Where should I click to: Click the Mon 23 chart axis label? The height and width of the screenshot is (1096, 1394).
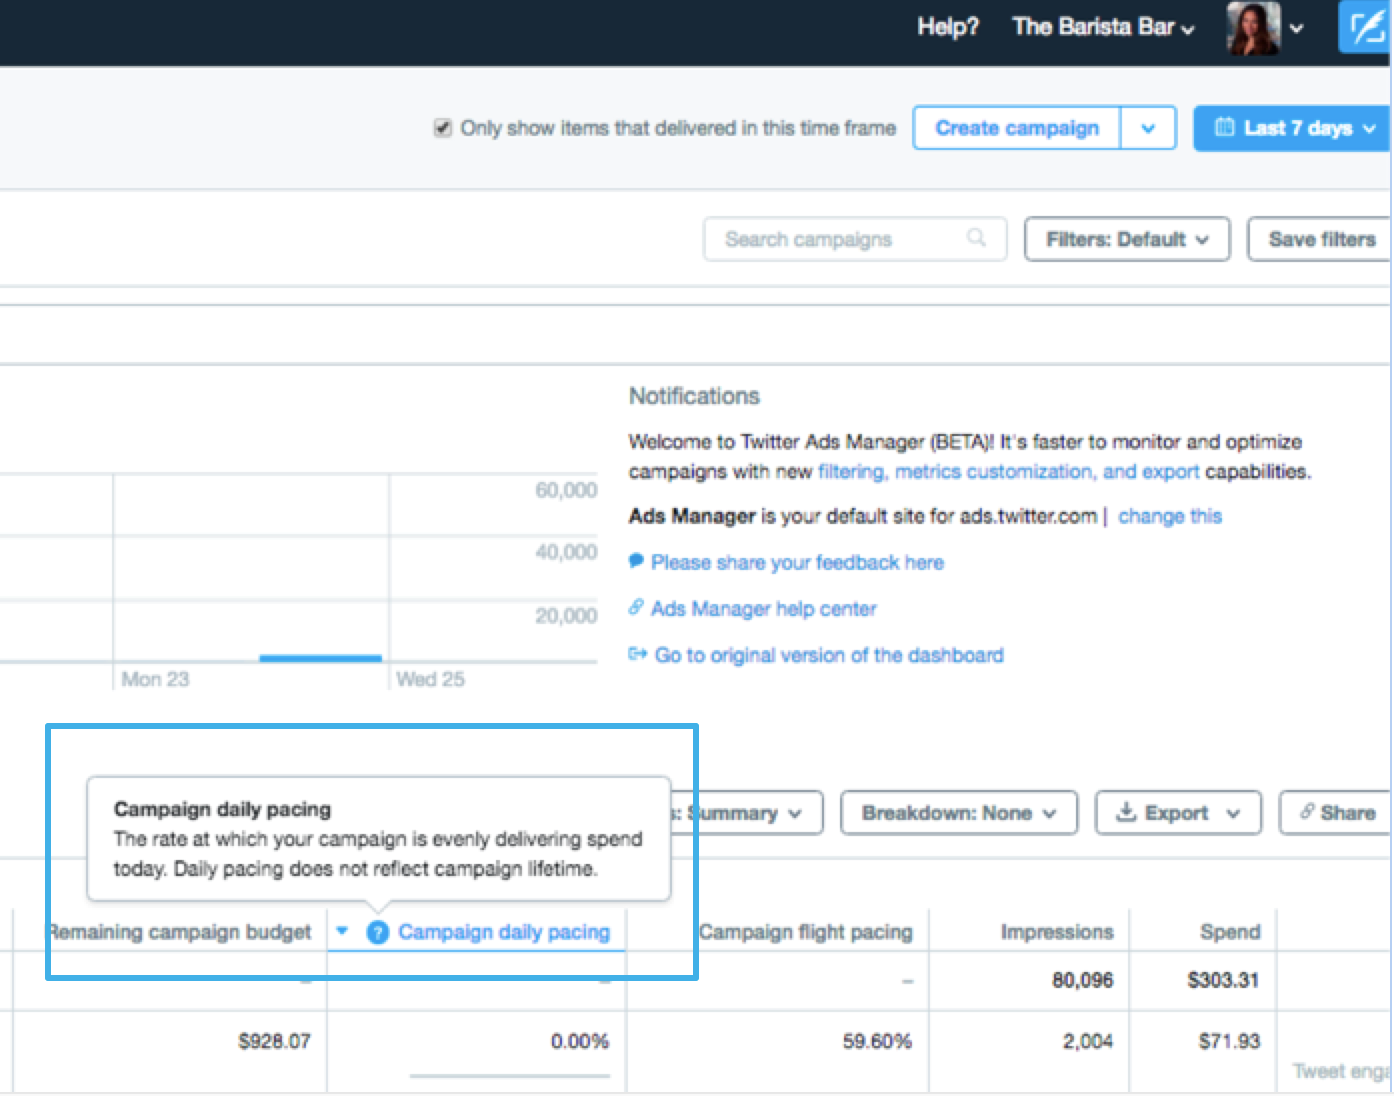(x=155, y=679)
